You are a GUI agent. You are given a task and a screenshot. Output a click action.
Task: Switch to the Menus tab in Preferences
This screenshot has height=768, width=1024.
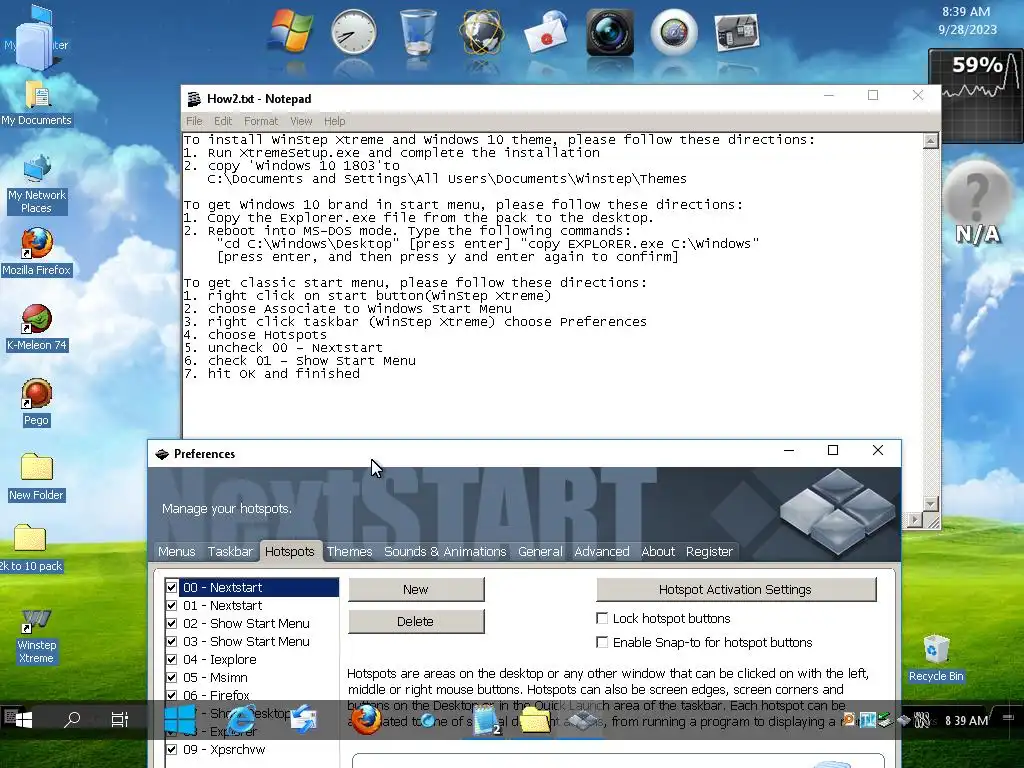click(x=176, y=551)
